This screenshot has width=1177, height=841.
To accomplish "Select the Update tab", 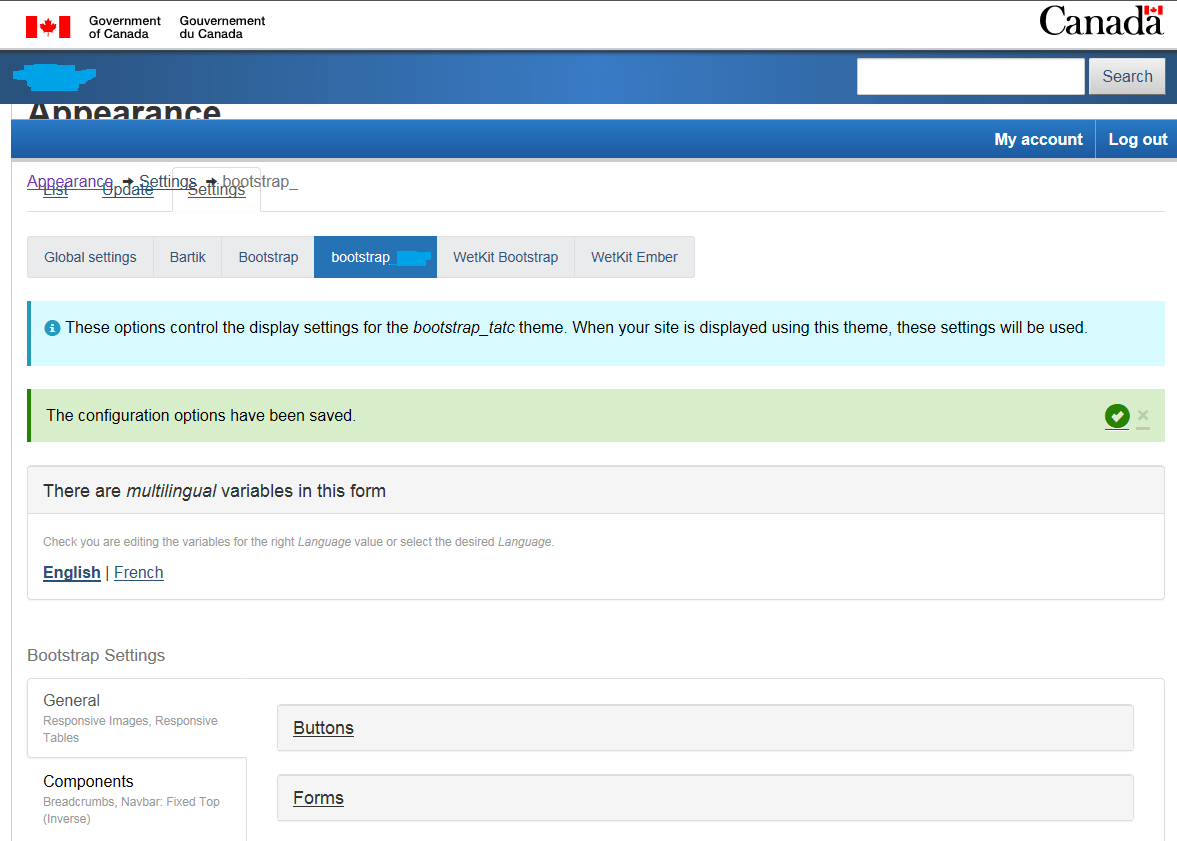I will [127, 189].
